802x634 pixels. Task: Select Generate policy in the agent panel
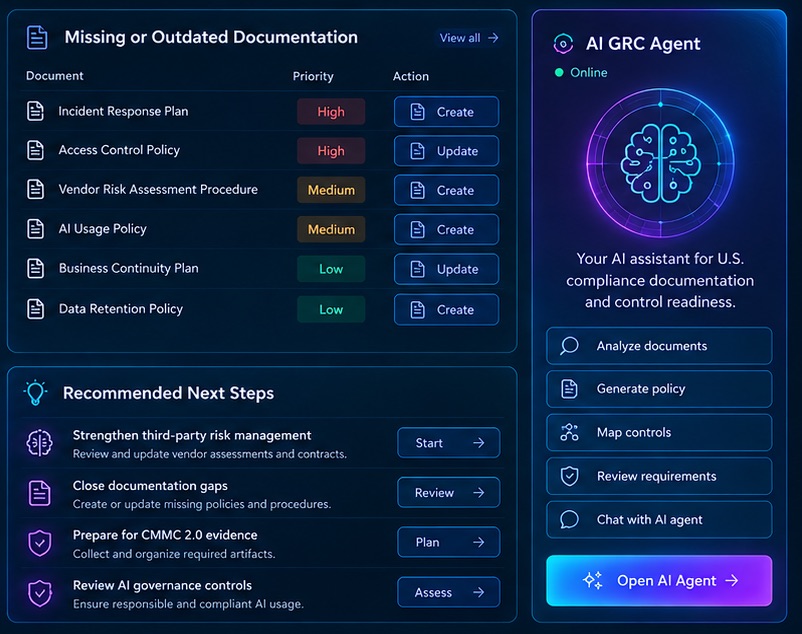tap(659, 389)
